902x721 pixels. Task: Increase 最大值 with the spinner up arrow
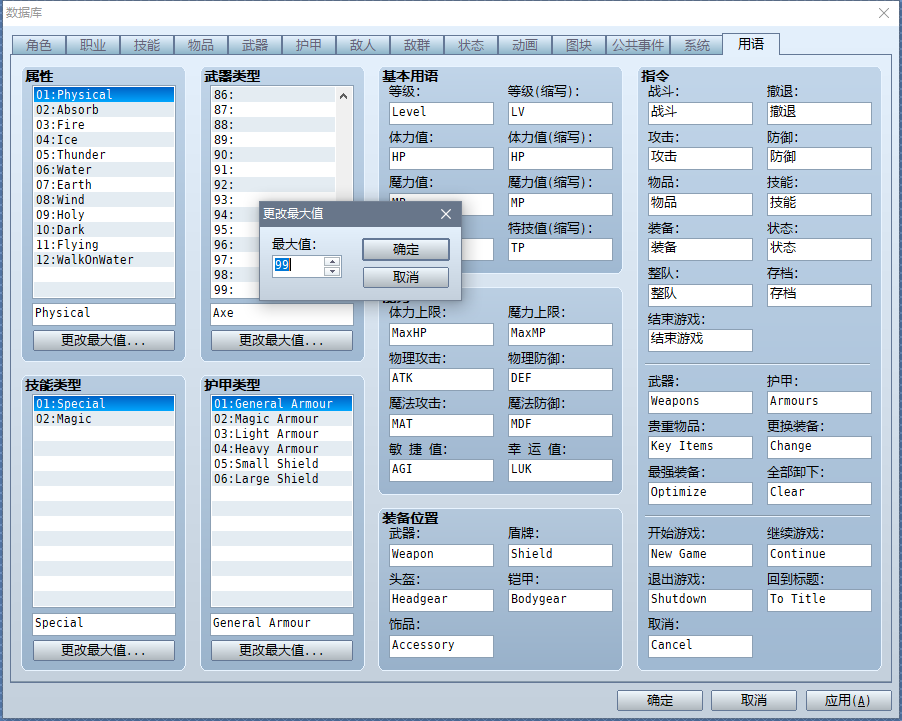tap(332, 261)
